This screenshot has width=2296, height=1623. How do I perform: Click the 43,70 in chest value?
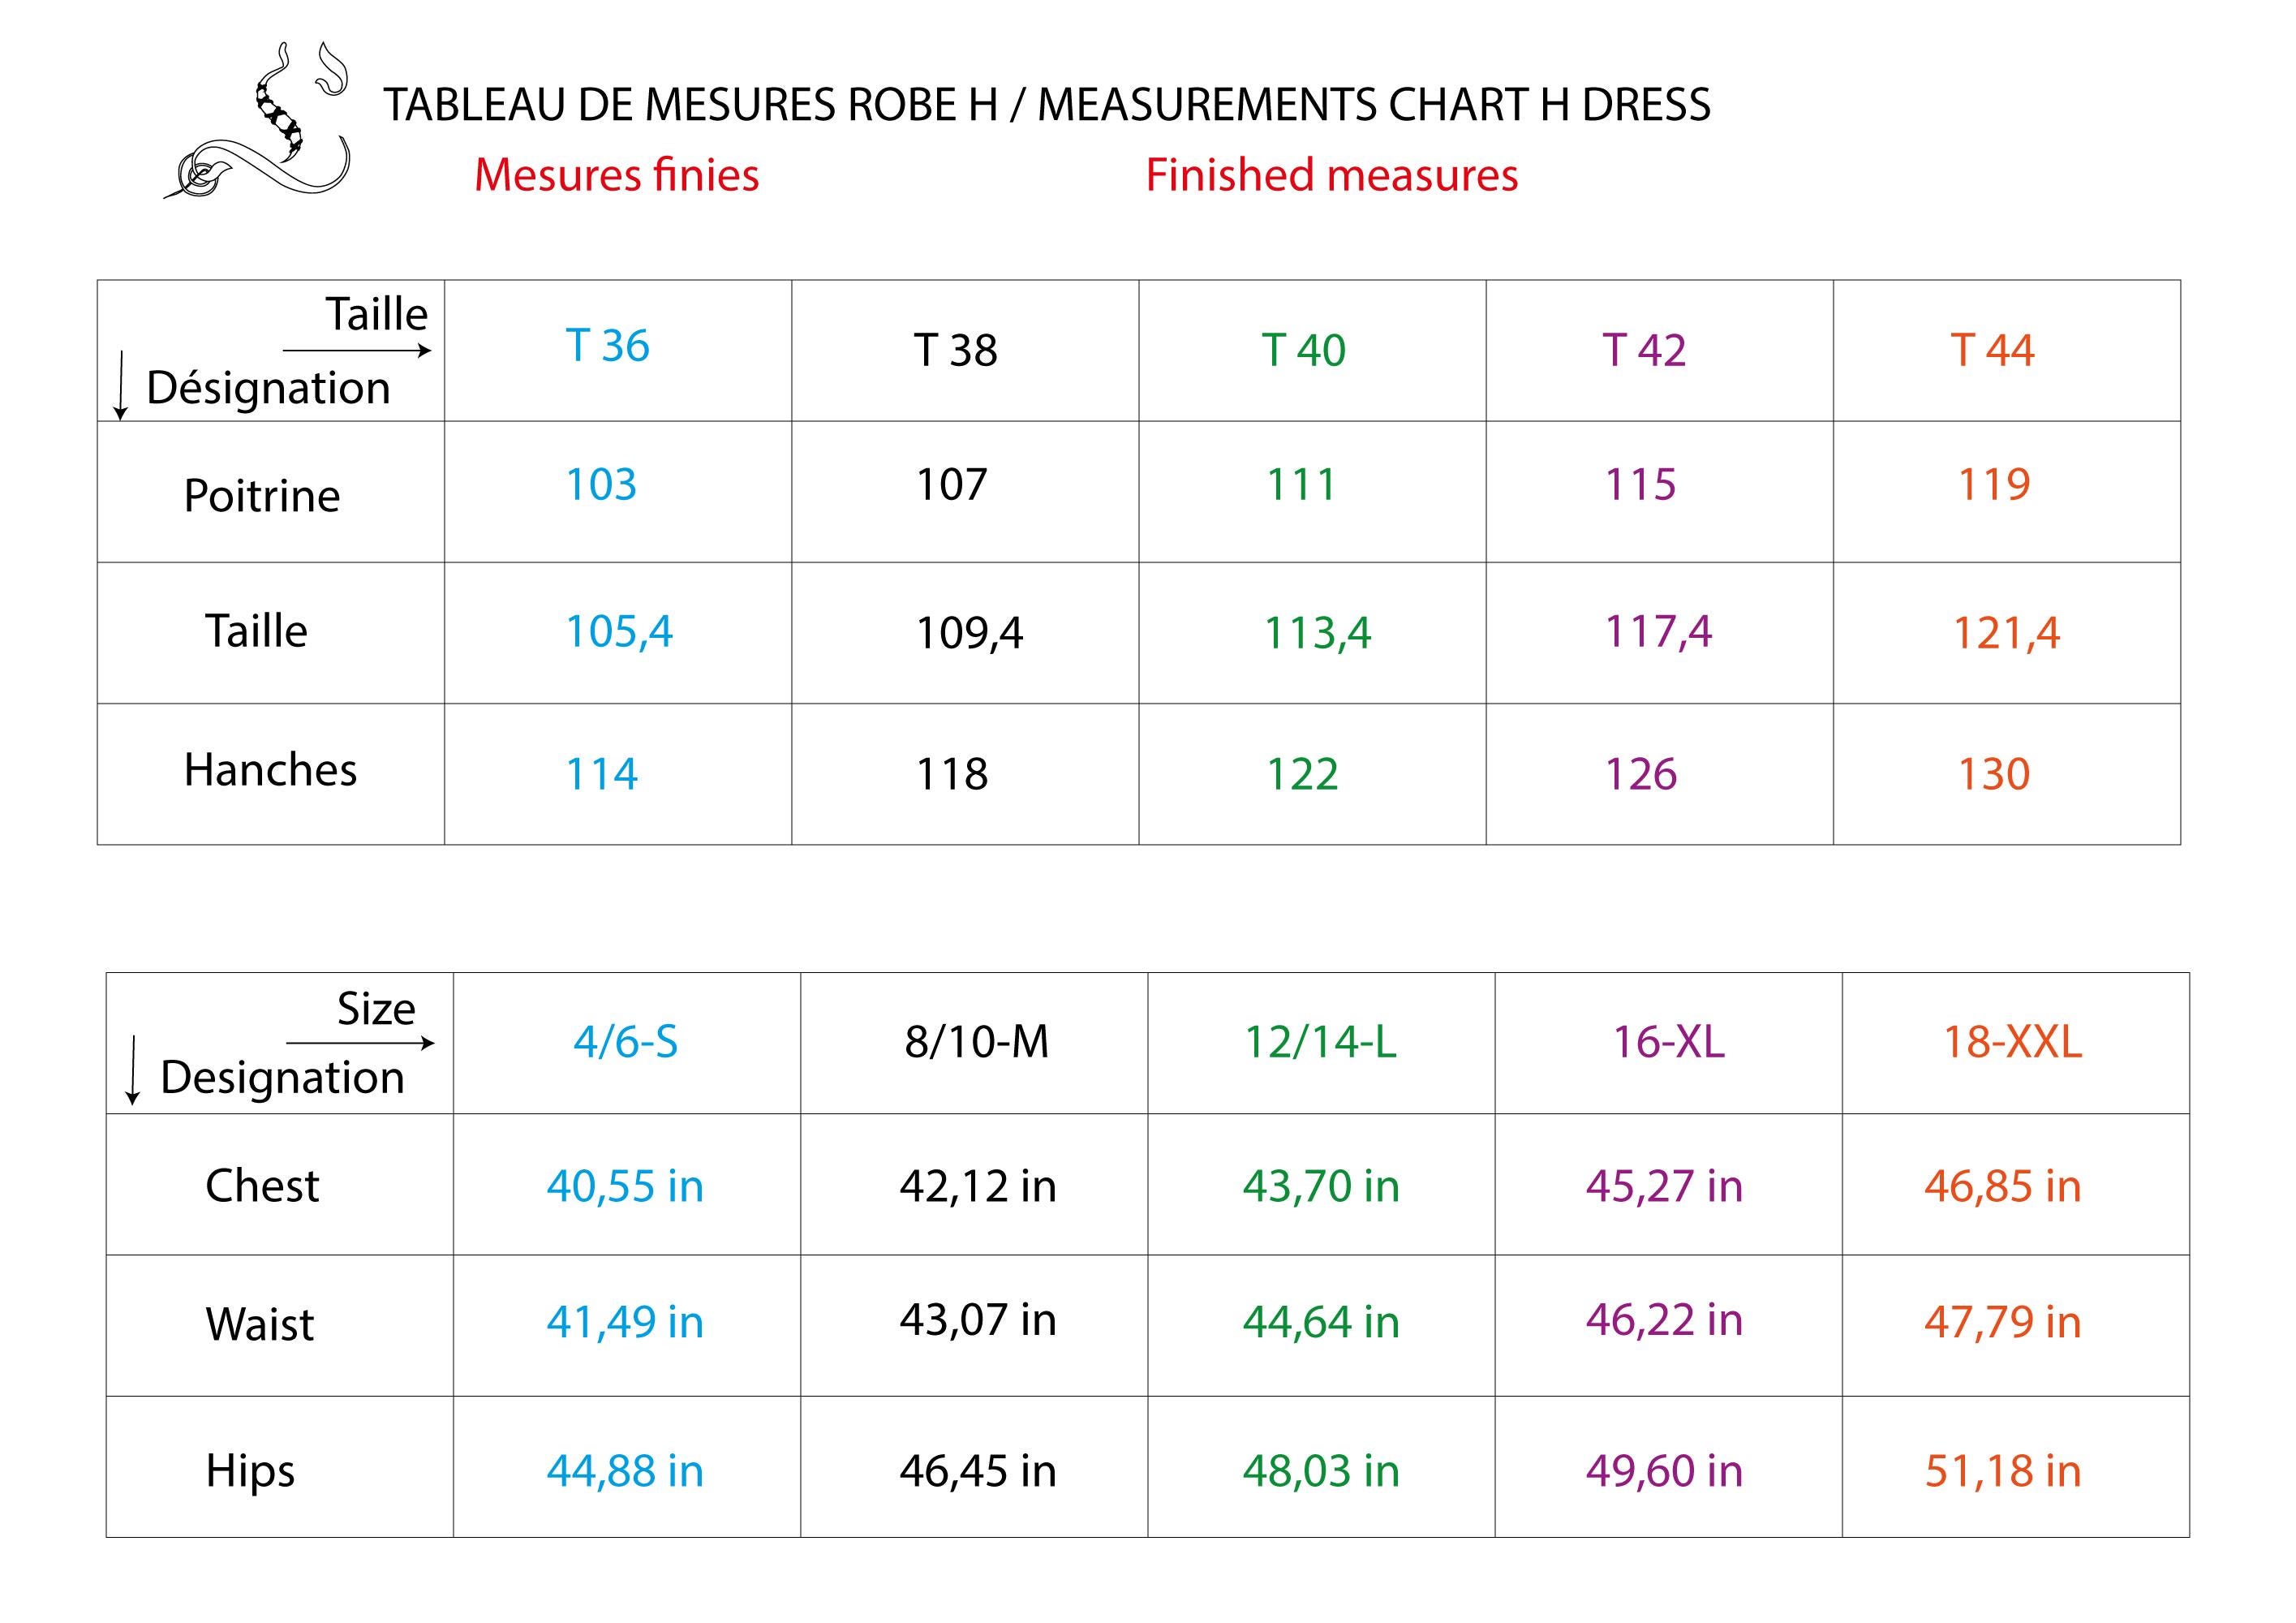tap(1321, 1186)
